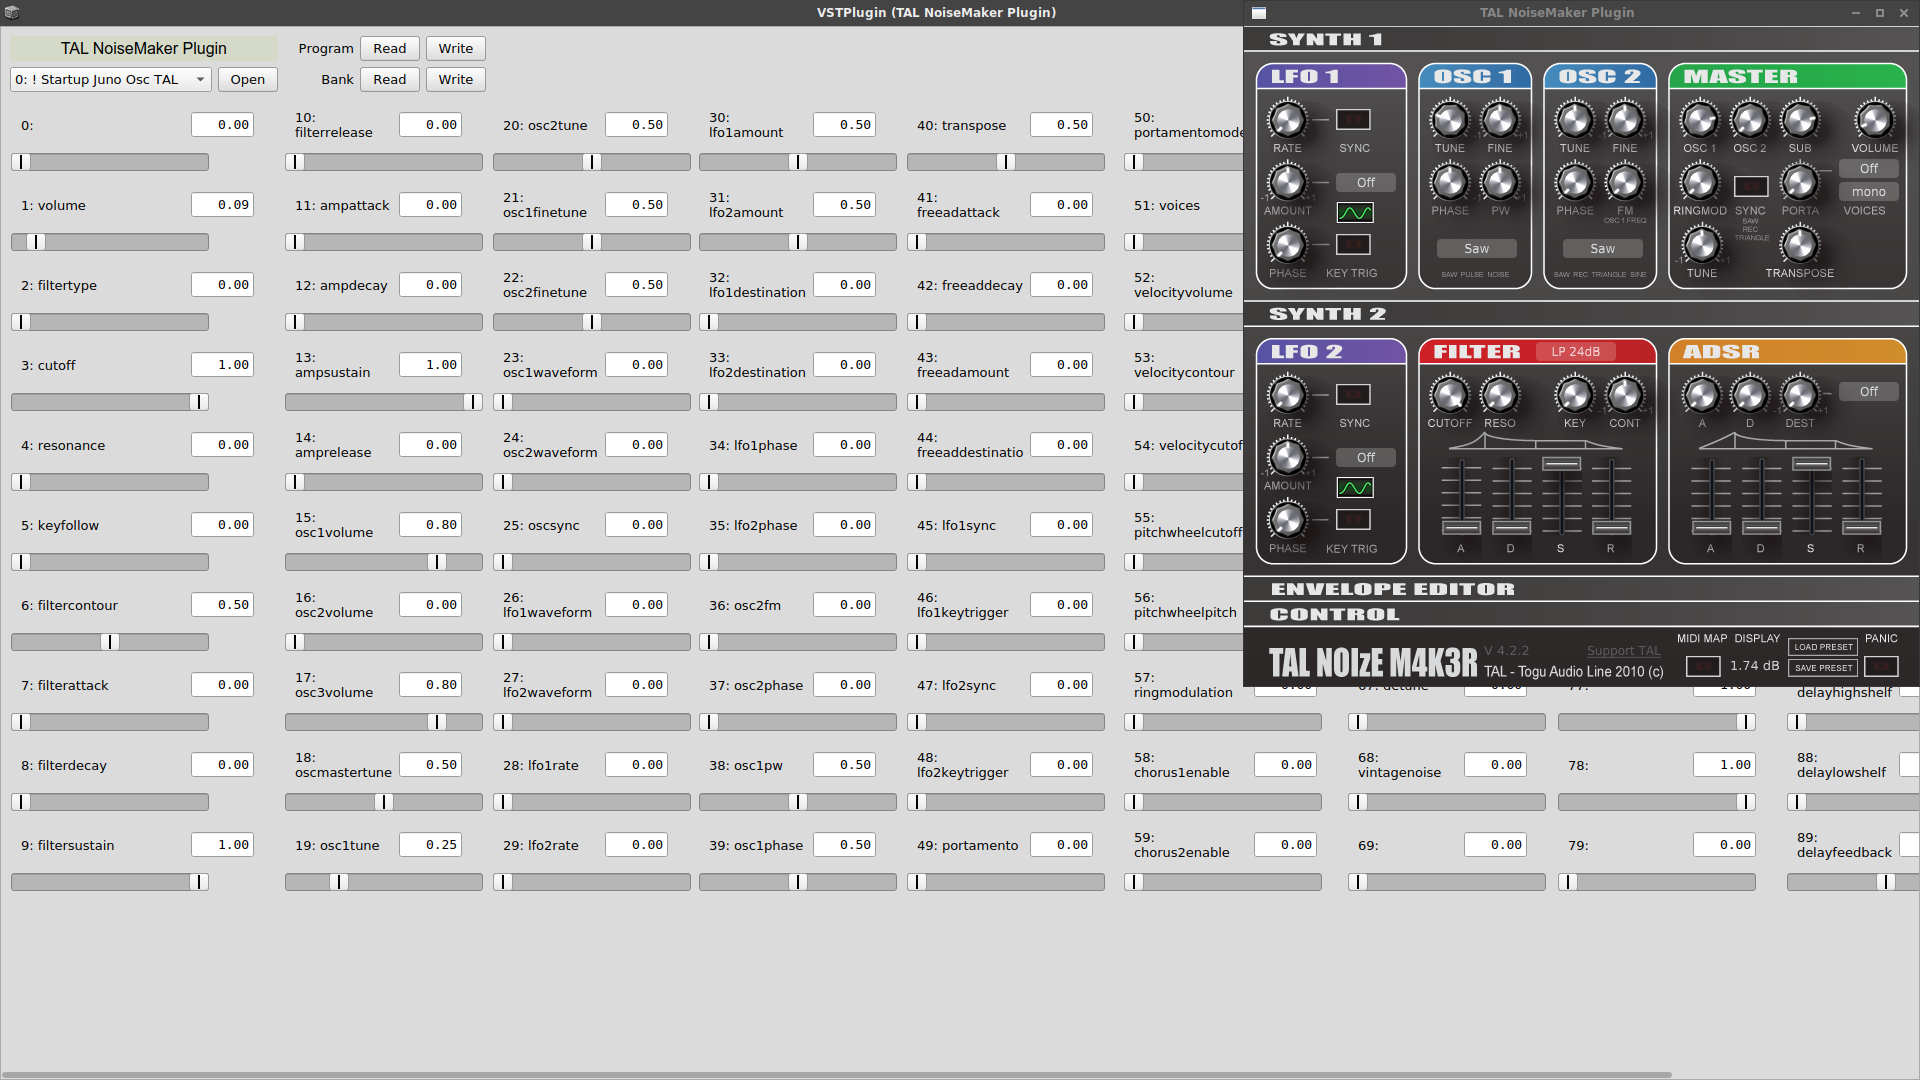The height and width of the screenshot is (1080, 1920).
Task: Click the Write button for program saving
Action: pyautogui.click(x=455, y=47)
